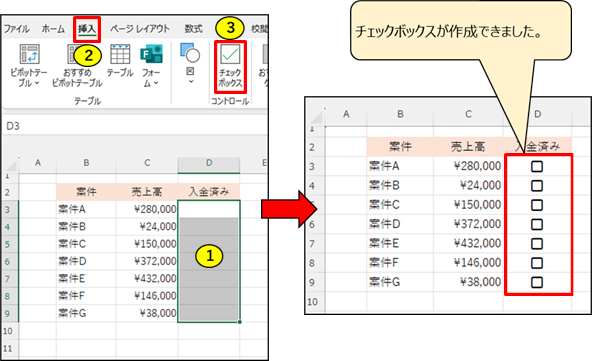Click cell 案件B in left sheet
This screenshot has height=361, width=592.
(x=86, y=227)
